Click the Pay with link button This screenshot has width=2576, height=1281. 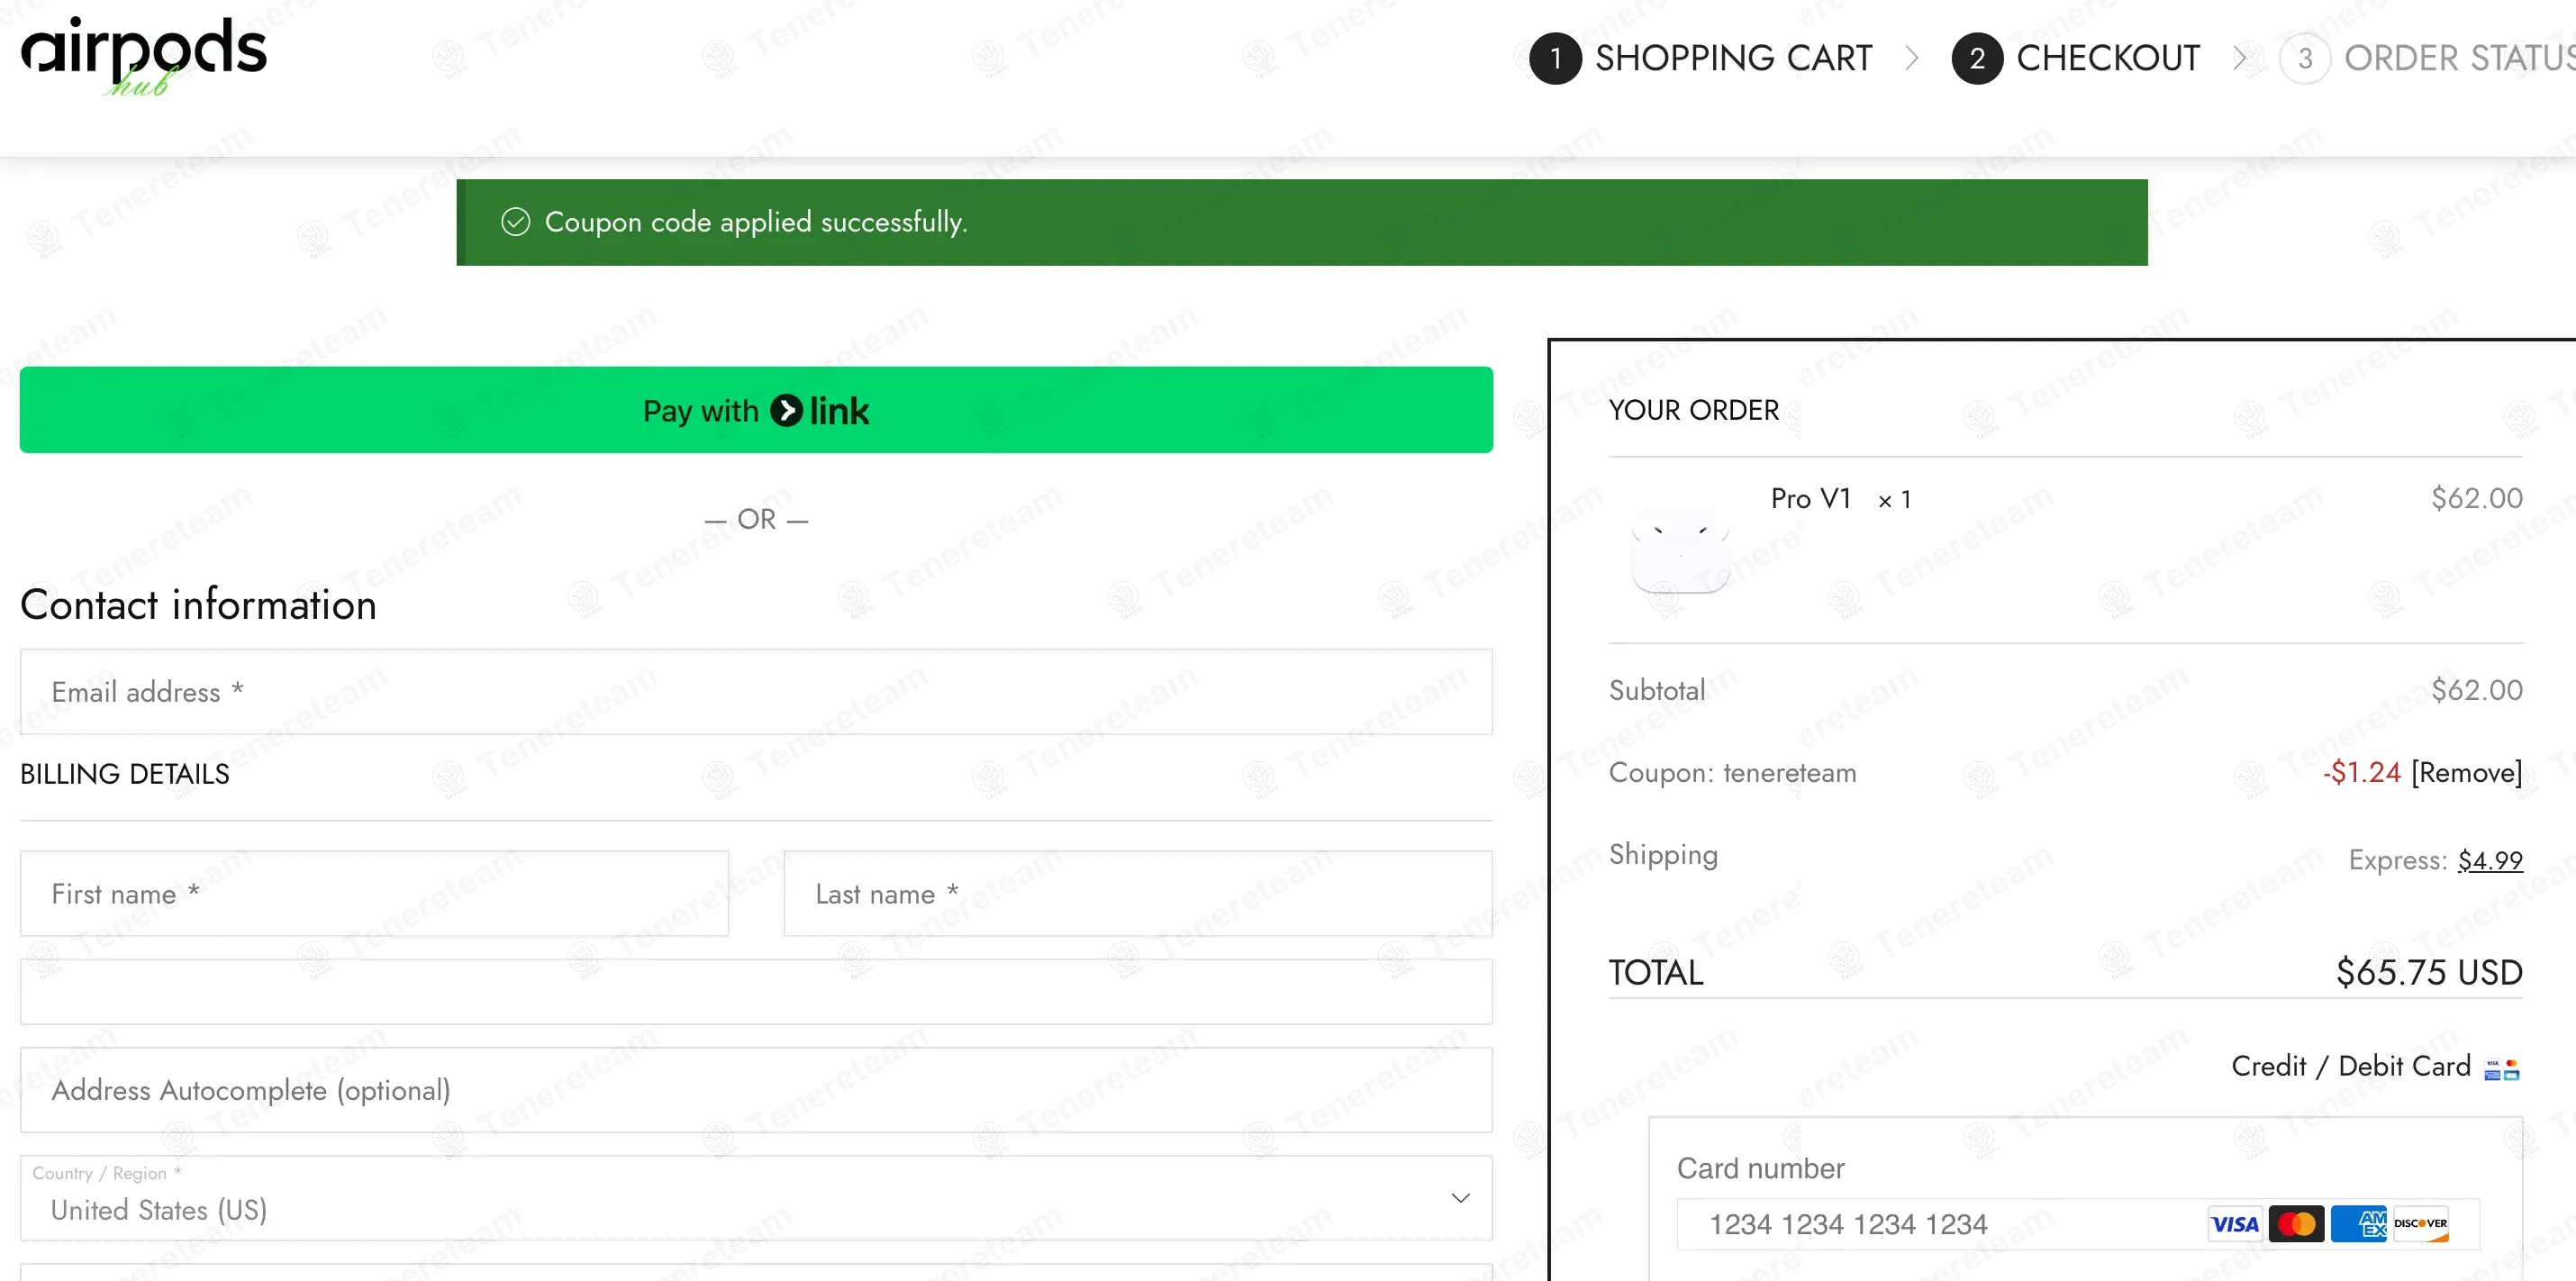pyautogui.click(x=756, y=410)
